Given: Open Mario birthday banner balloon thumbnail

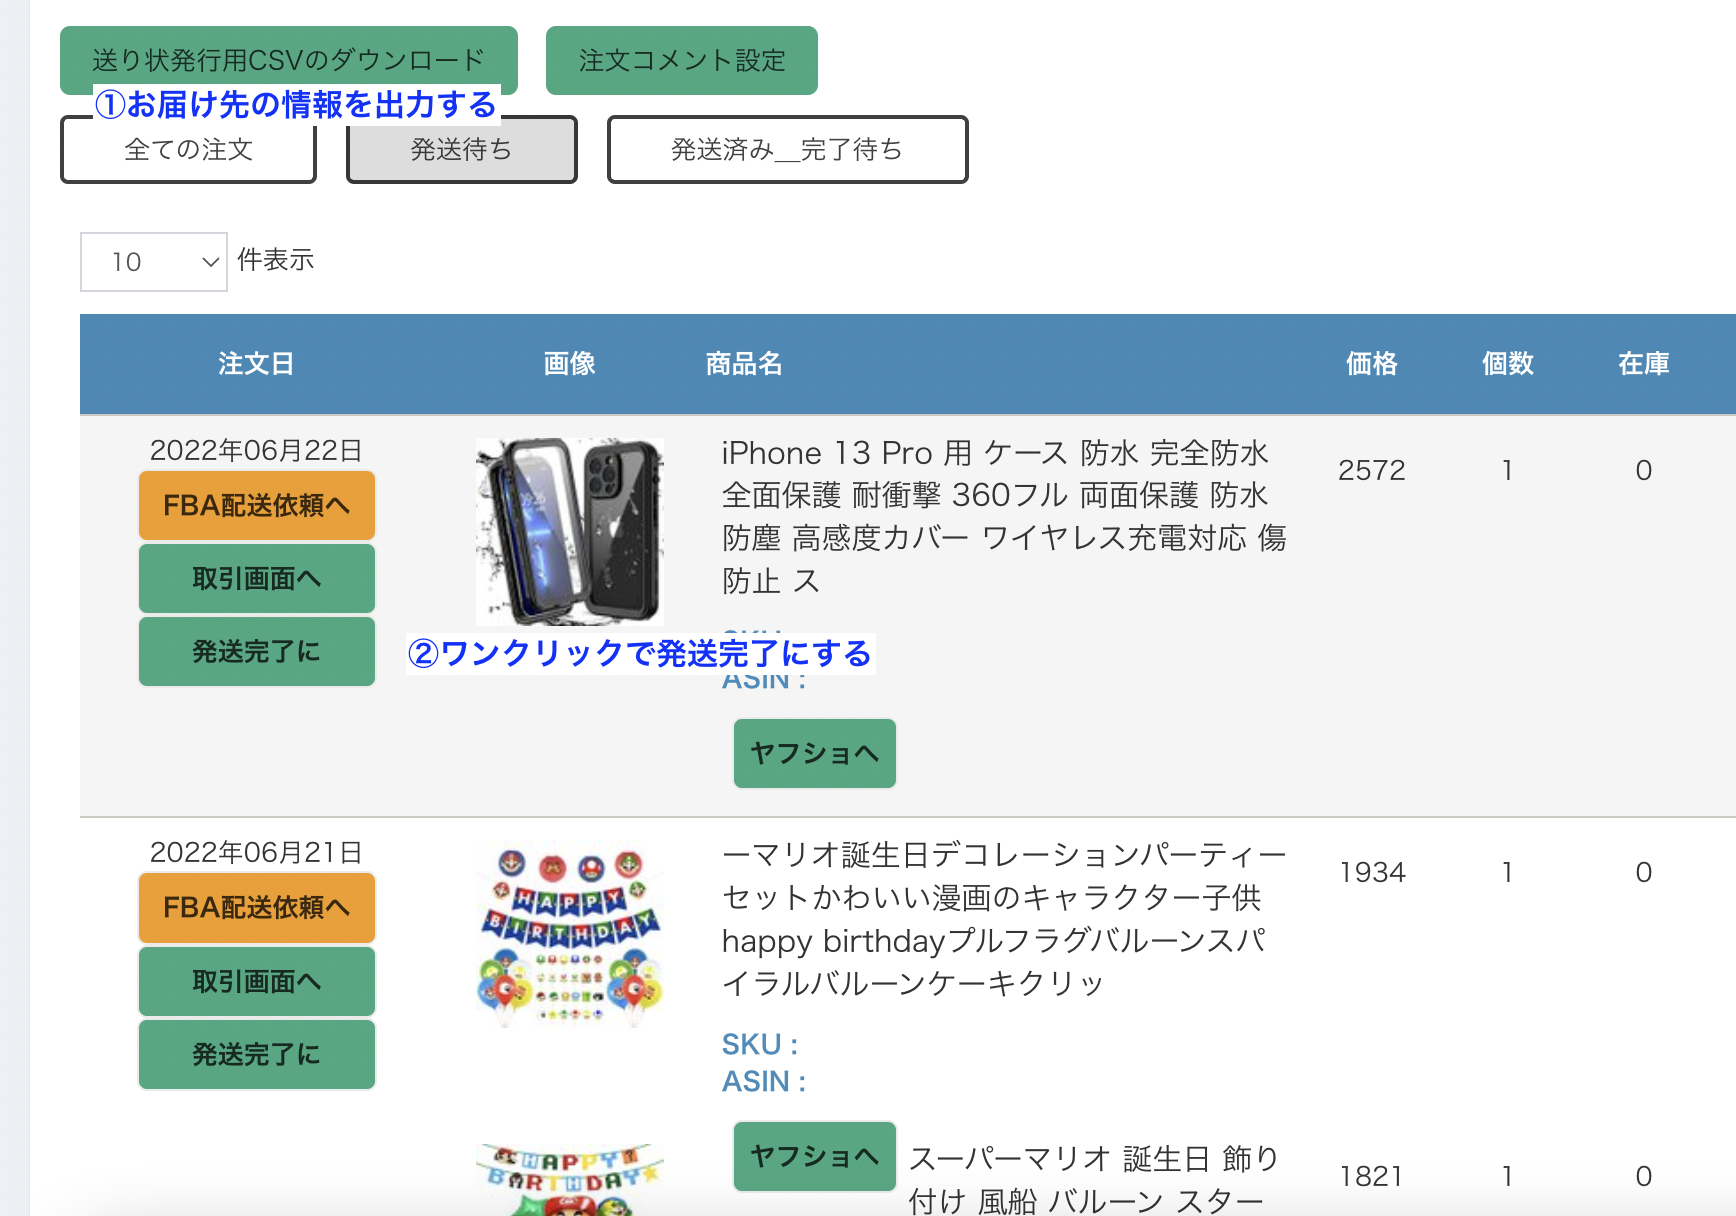Looking at the screenshot, I should coord(569,936).
